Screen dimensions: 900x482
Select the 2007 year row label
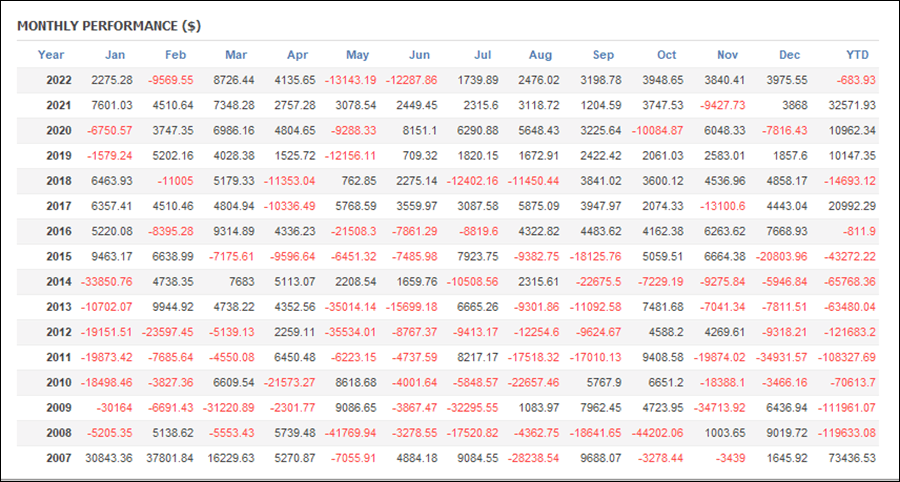click(x=59, y=458)
